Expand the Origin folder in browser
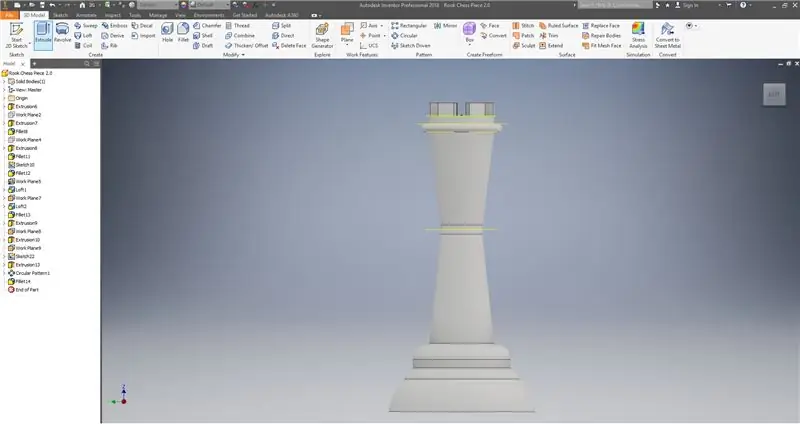The image size is (800, 424). point(4,98)
